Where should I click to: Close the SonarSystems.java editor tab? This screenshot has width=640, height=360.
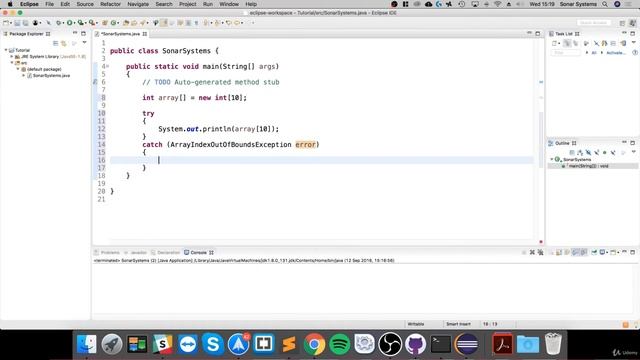pos(145,34)
